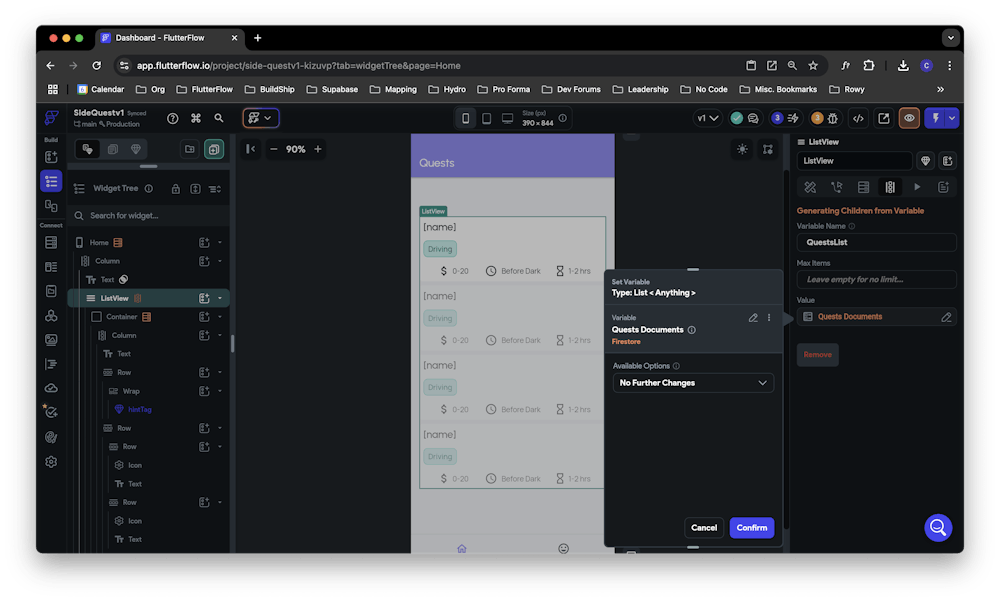The height and width of the screenshot is (601, 1000).
Task: Click the Cancel button
Action: tap(704, 528)
